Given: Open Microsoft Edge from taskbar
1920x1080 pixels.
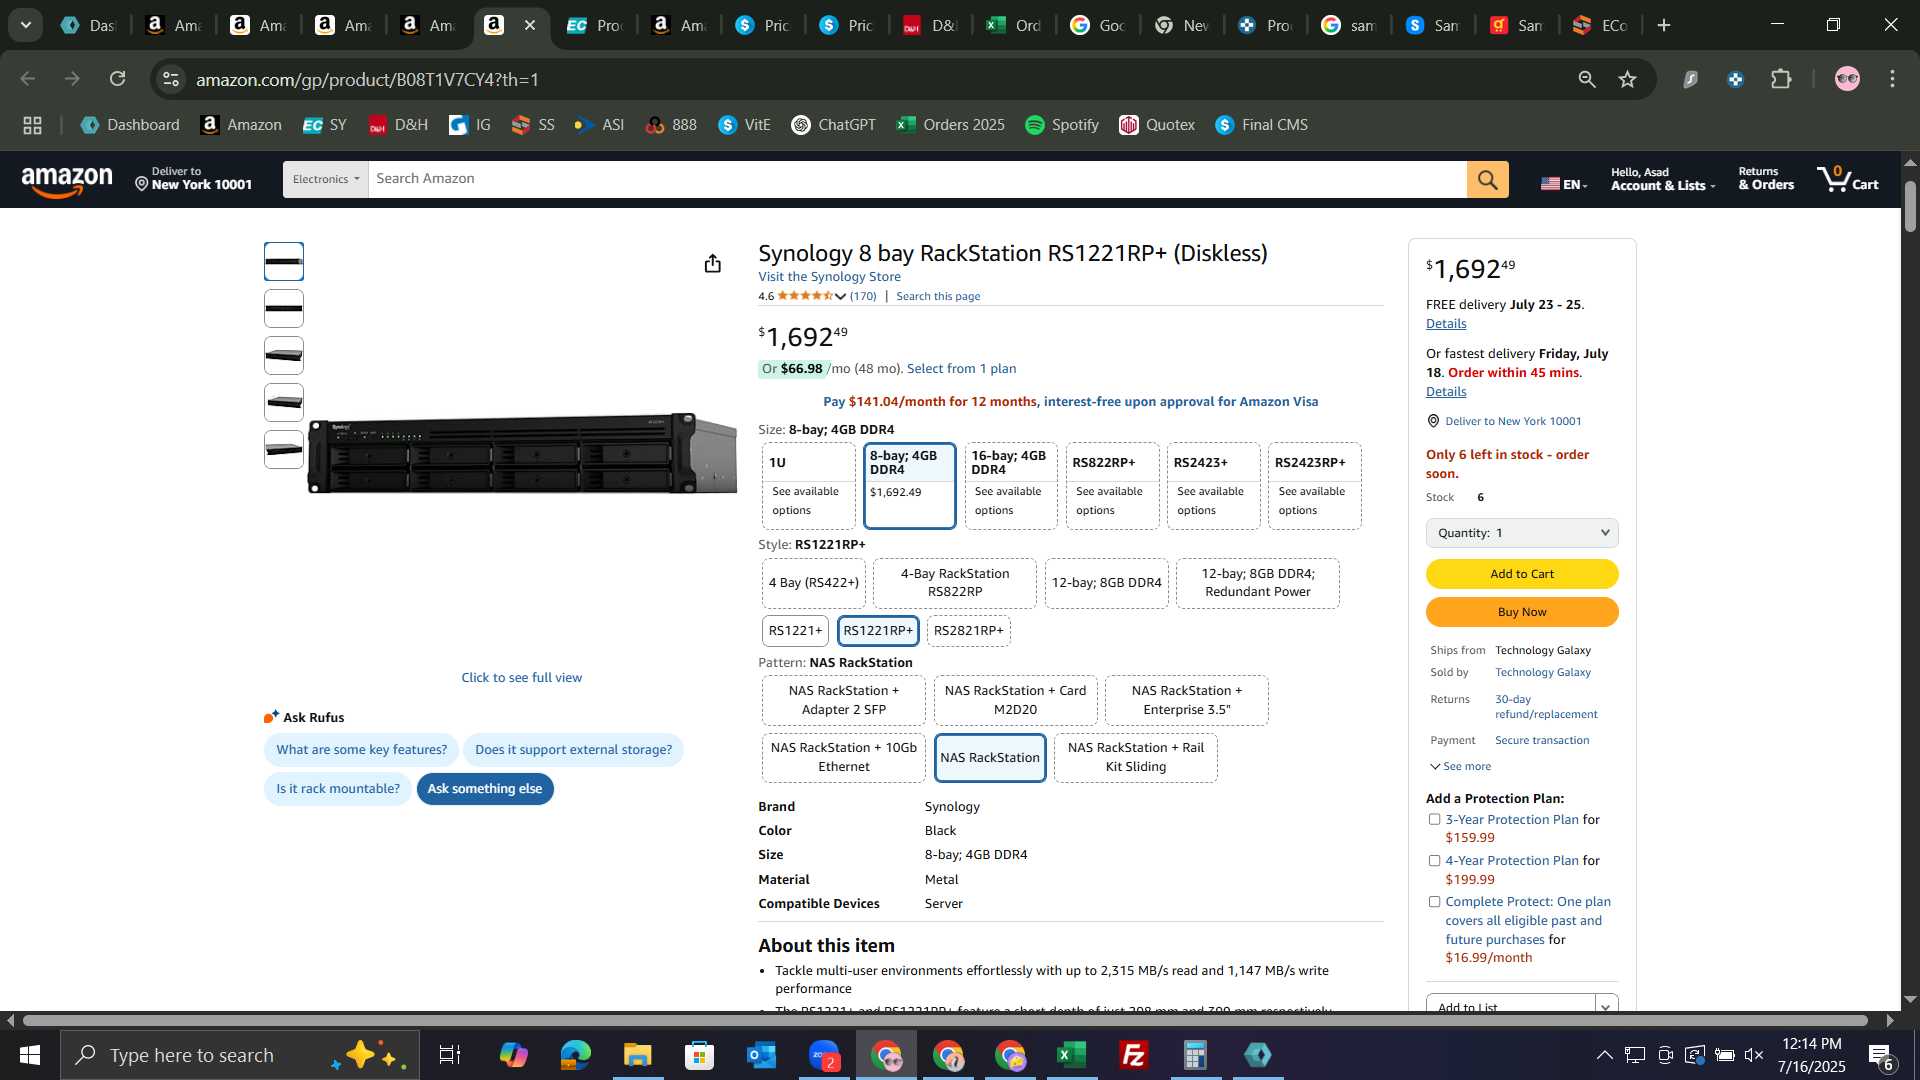Looking at the screenshot, I should pos(575,1055).
